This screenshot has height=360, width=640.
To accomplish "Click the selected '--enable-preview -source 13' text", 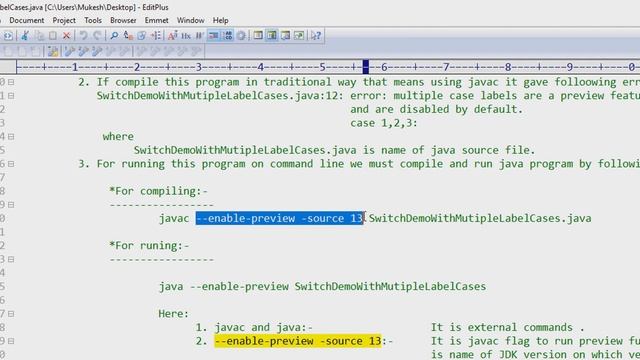I will 279,218.
